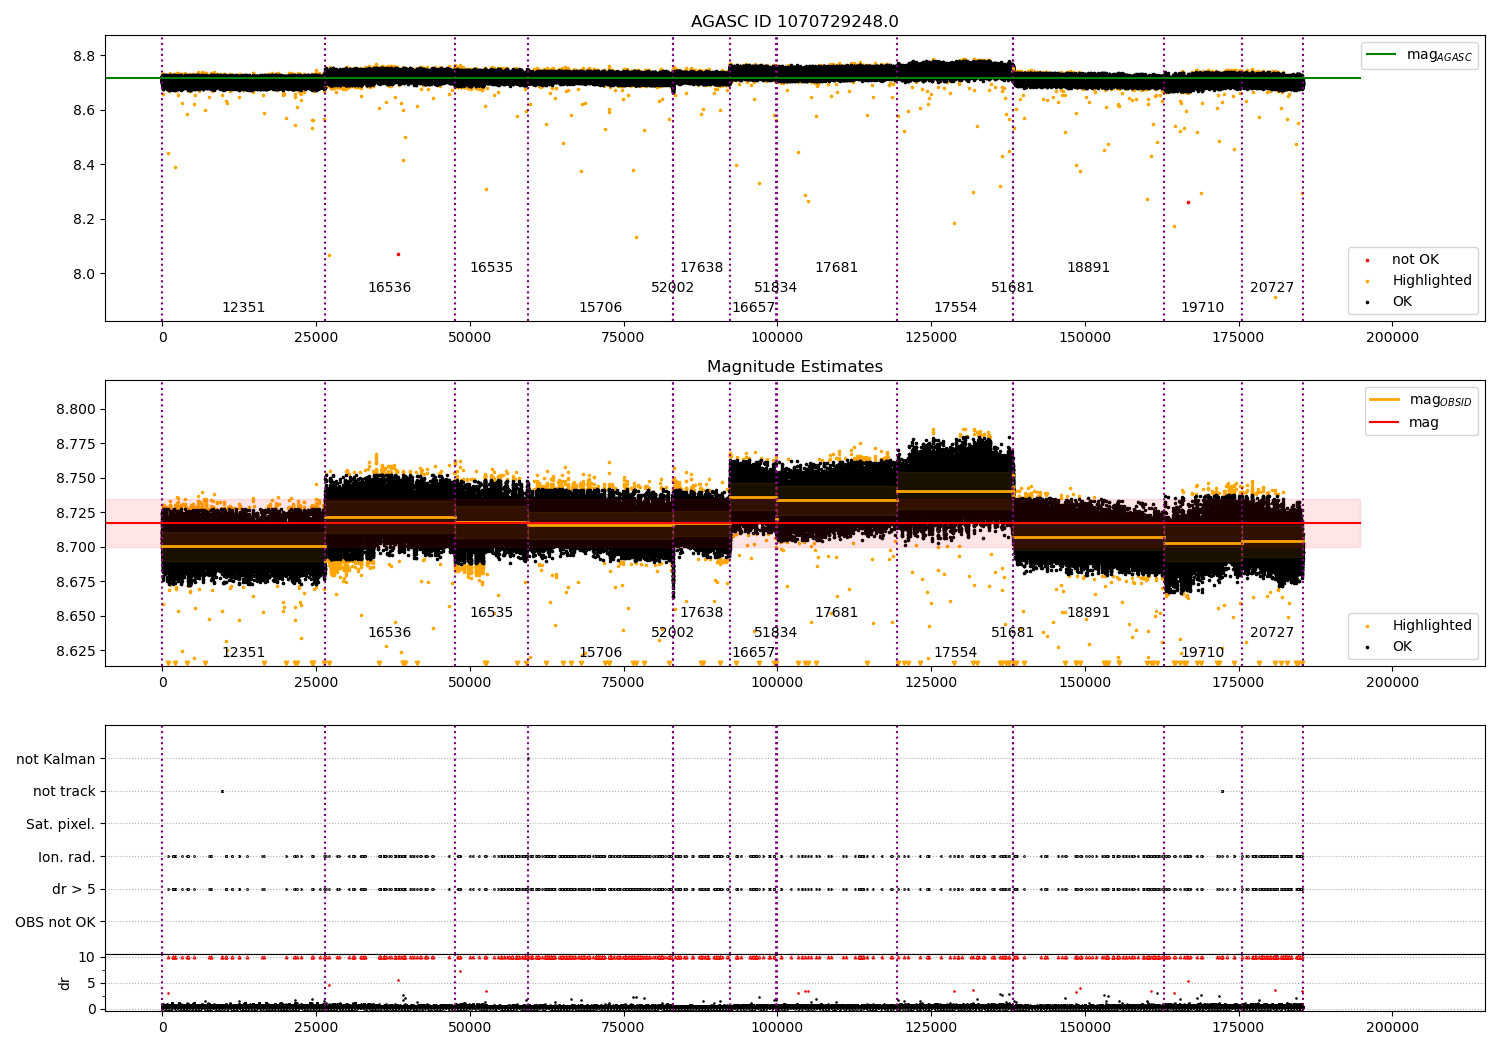Click 15706 in the Magnitude Estimates plot
The height and width of the screenshot is (1050, 1500).
click(x=600, y=653)
